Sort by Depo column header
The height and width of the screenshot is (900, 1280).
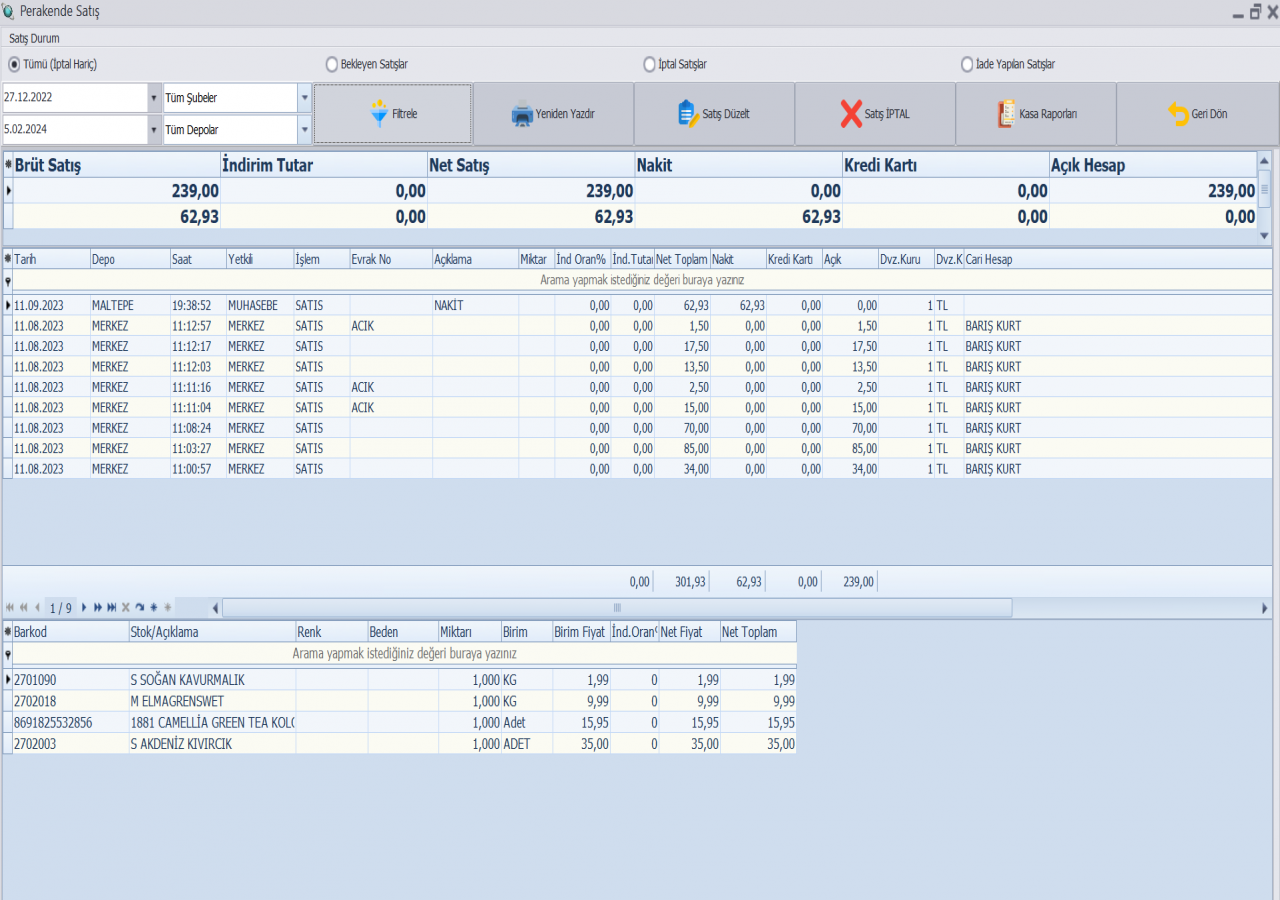coord(130,259)
